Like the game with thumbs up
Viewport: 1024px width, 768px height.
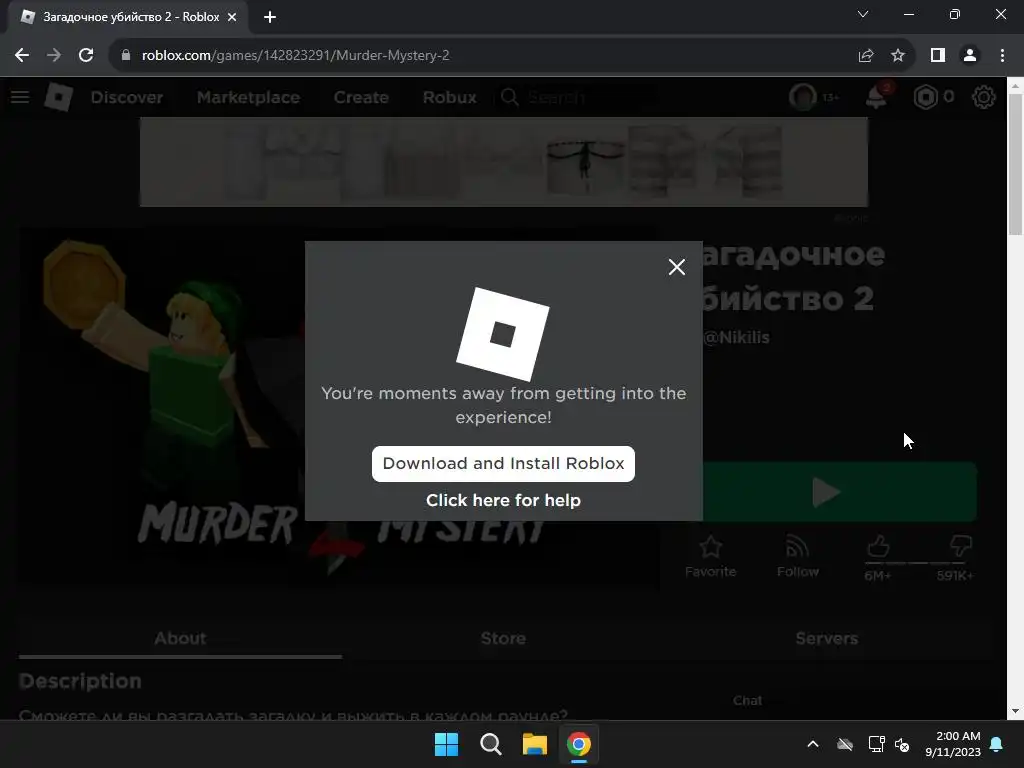[x=878, y=547]
